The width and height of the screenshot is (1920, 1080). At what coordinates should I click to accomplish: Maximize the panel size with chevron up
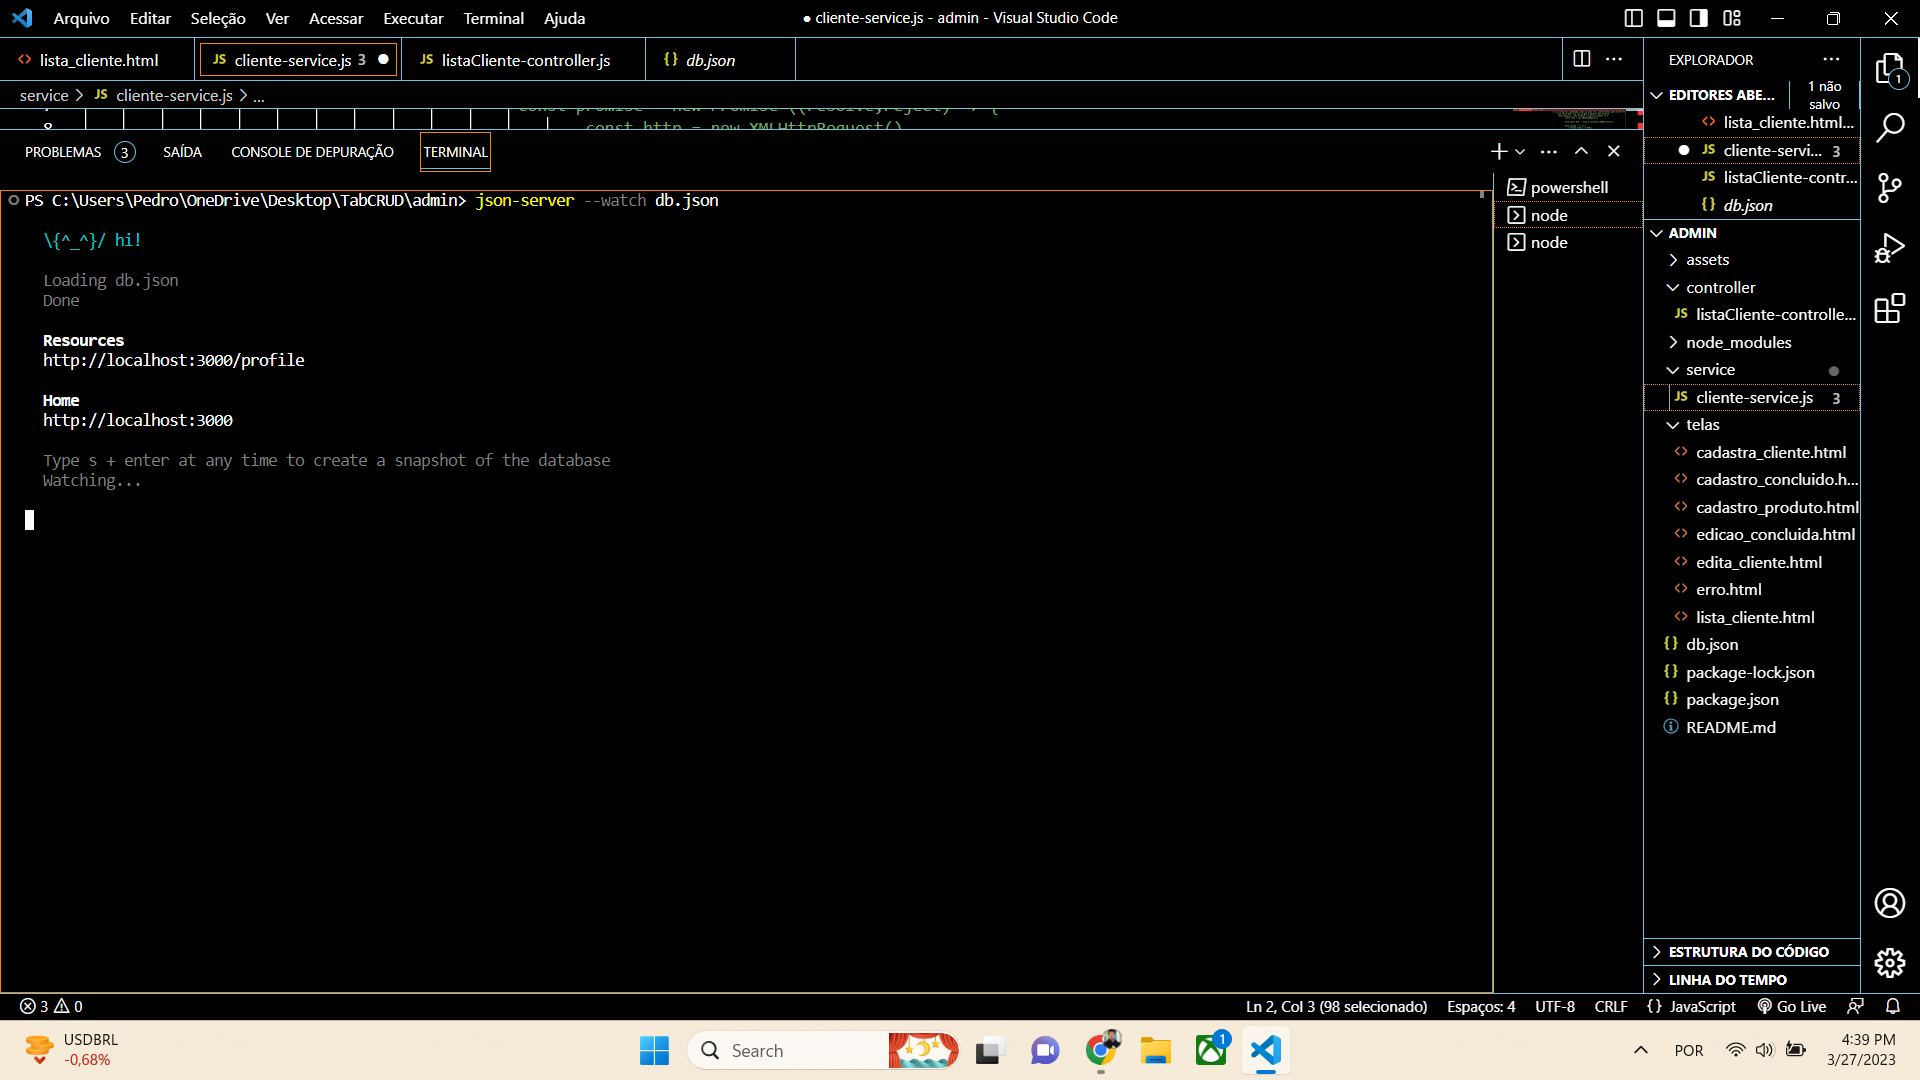pyautogui.click(x=1581, y=151)
